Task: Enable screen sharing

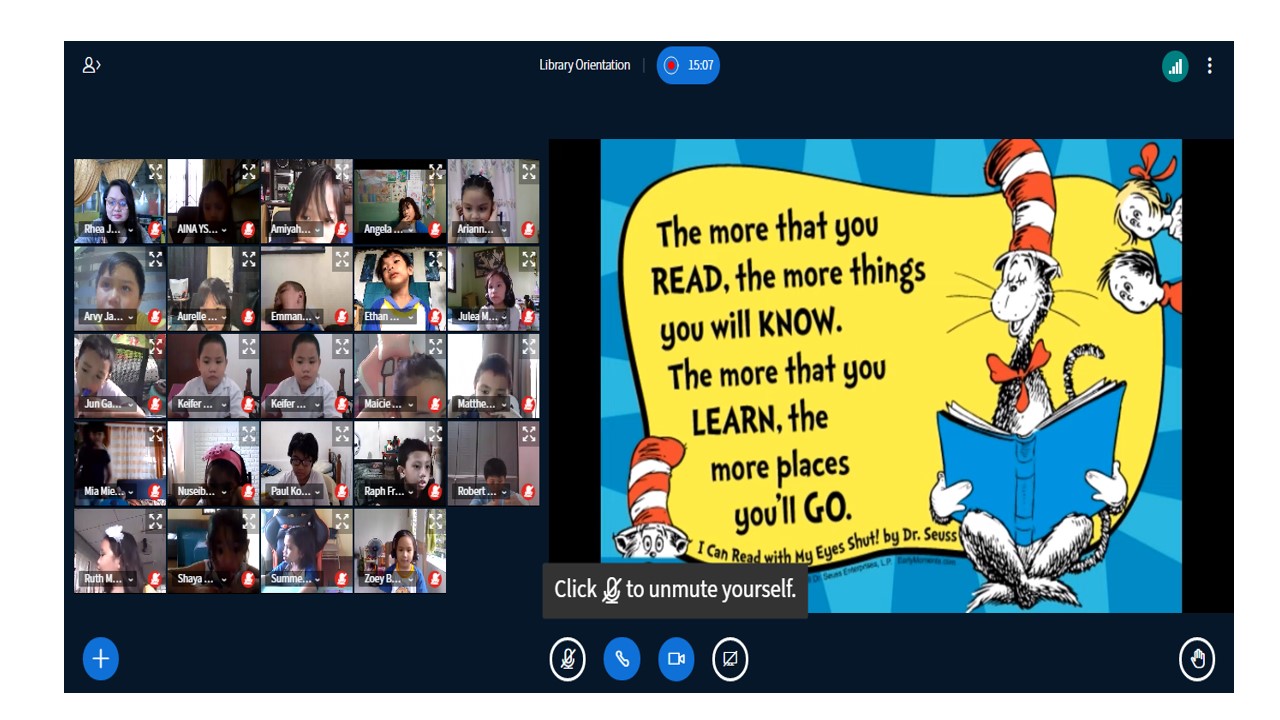Action: [730, 658]
